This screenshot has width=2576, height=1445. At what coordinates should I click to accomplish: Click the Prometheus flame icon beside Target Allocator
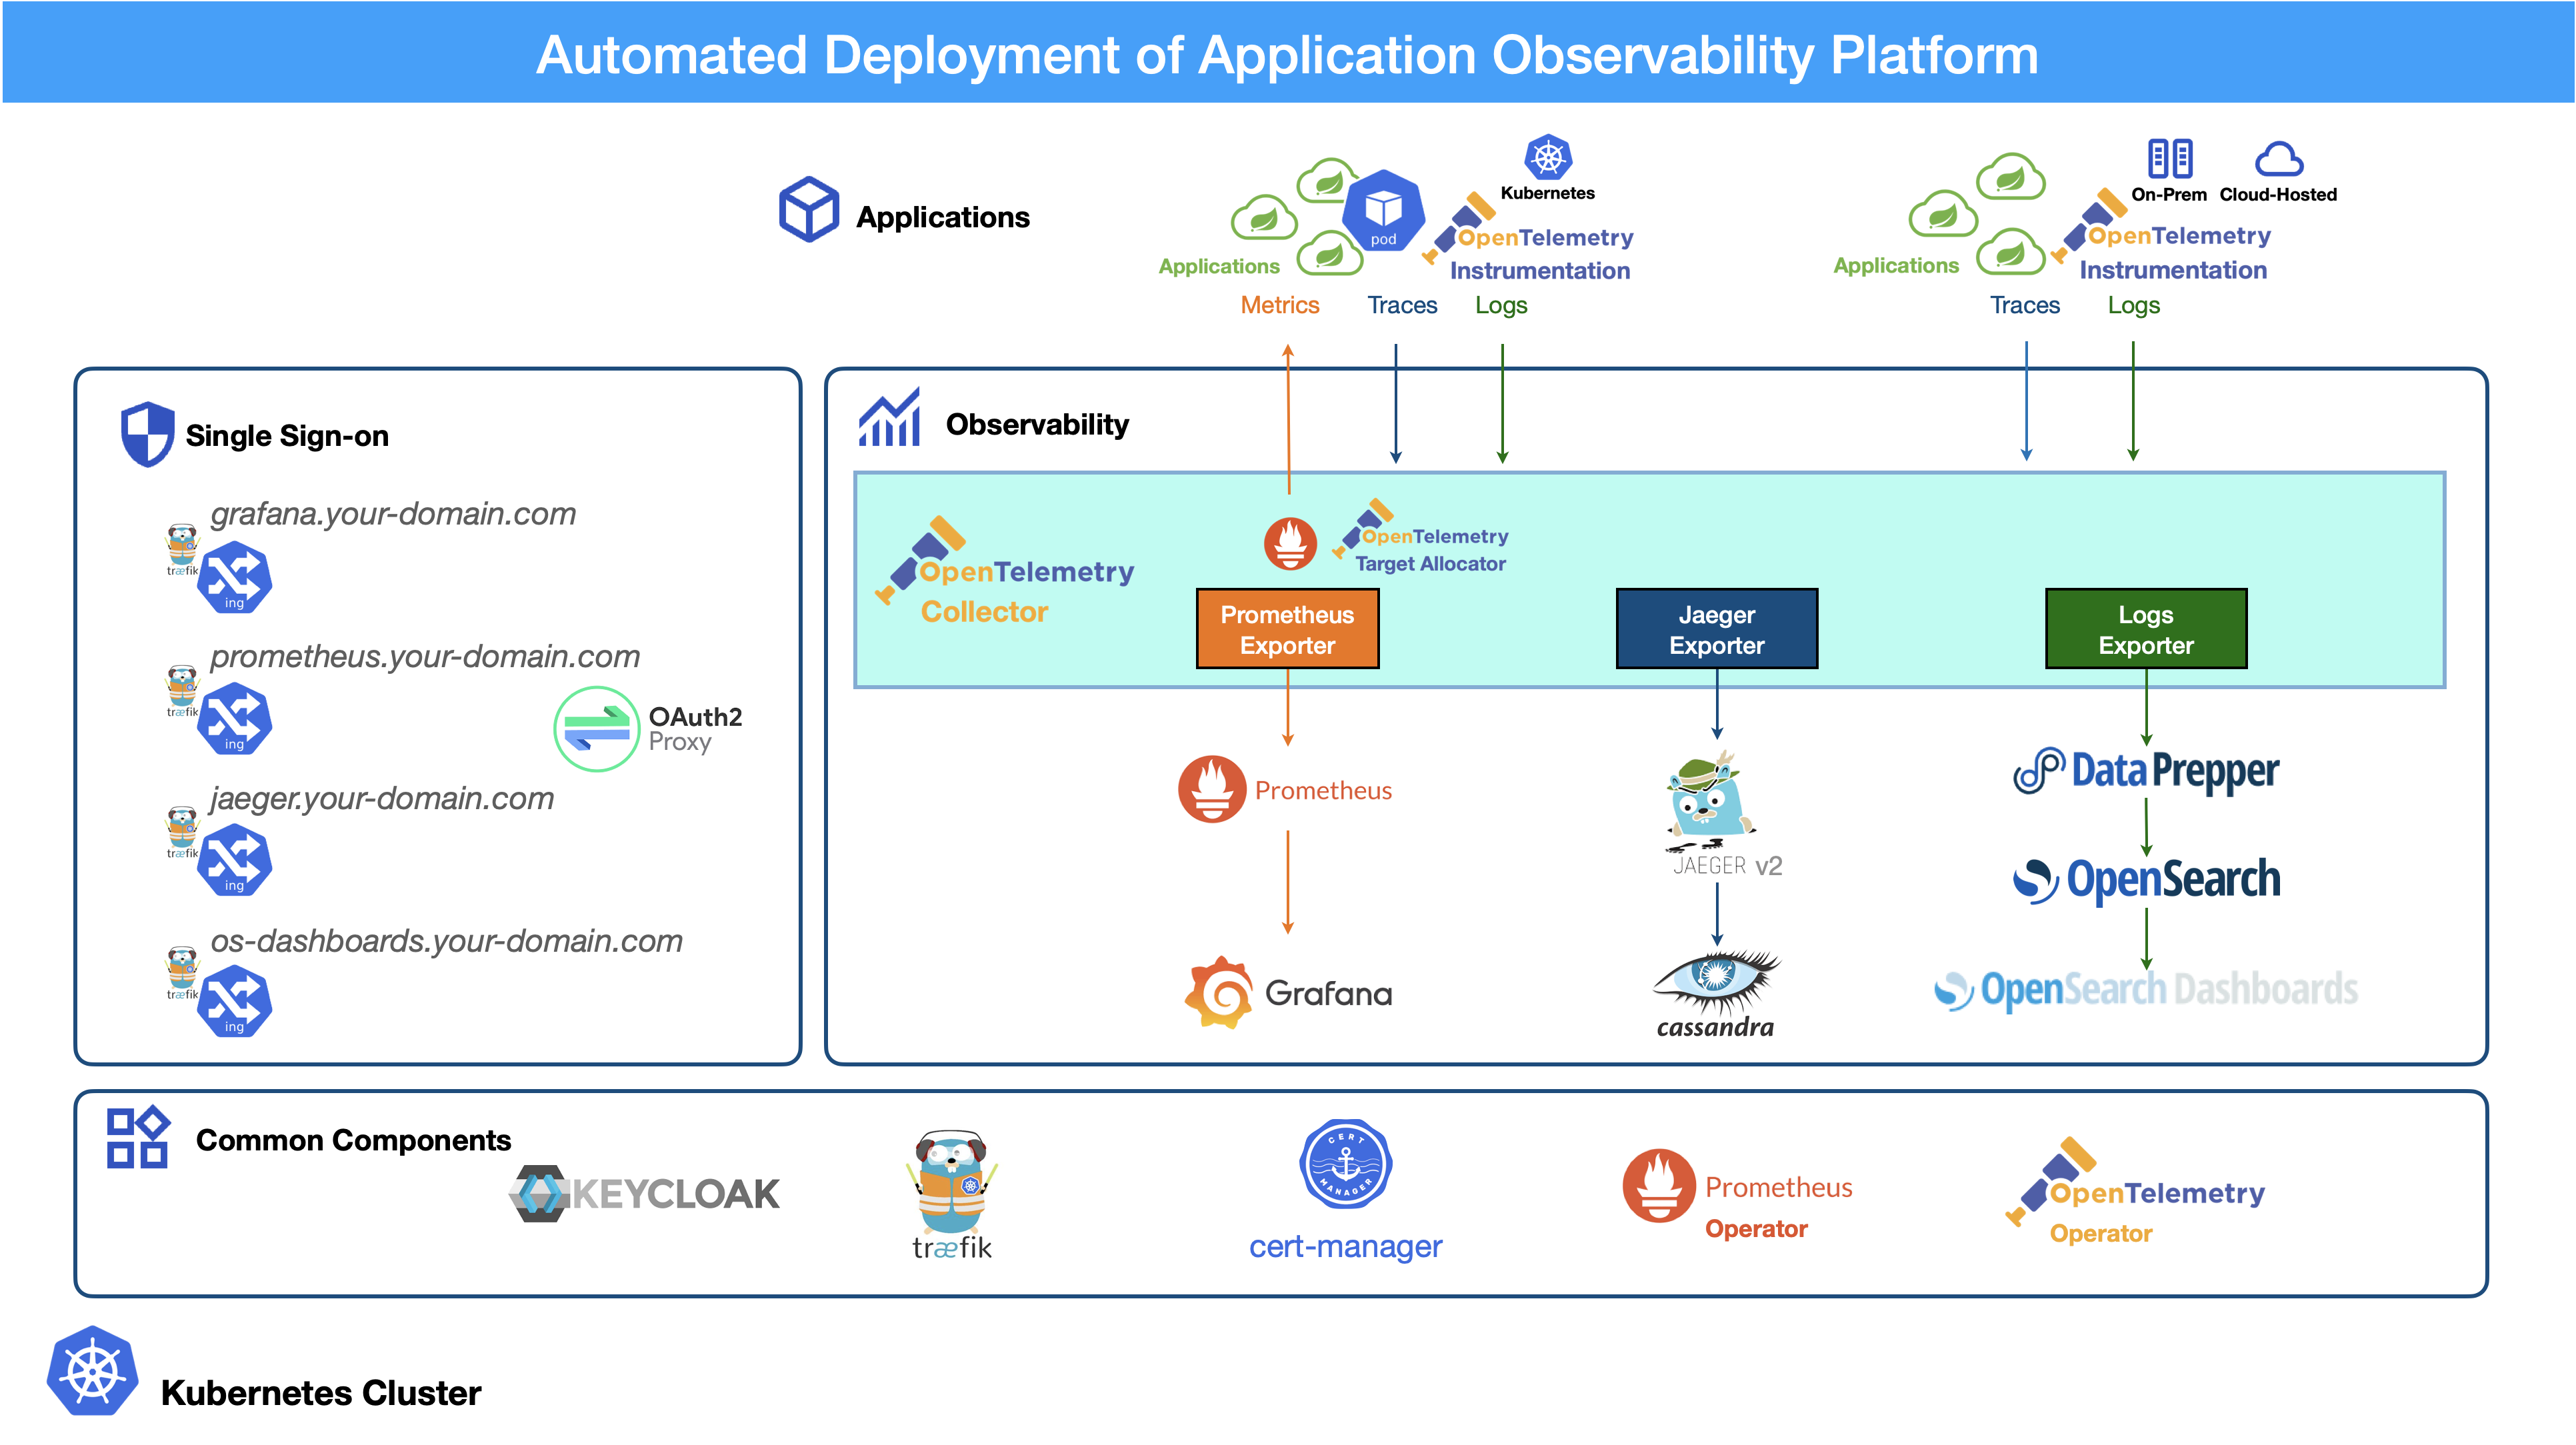1290,543
